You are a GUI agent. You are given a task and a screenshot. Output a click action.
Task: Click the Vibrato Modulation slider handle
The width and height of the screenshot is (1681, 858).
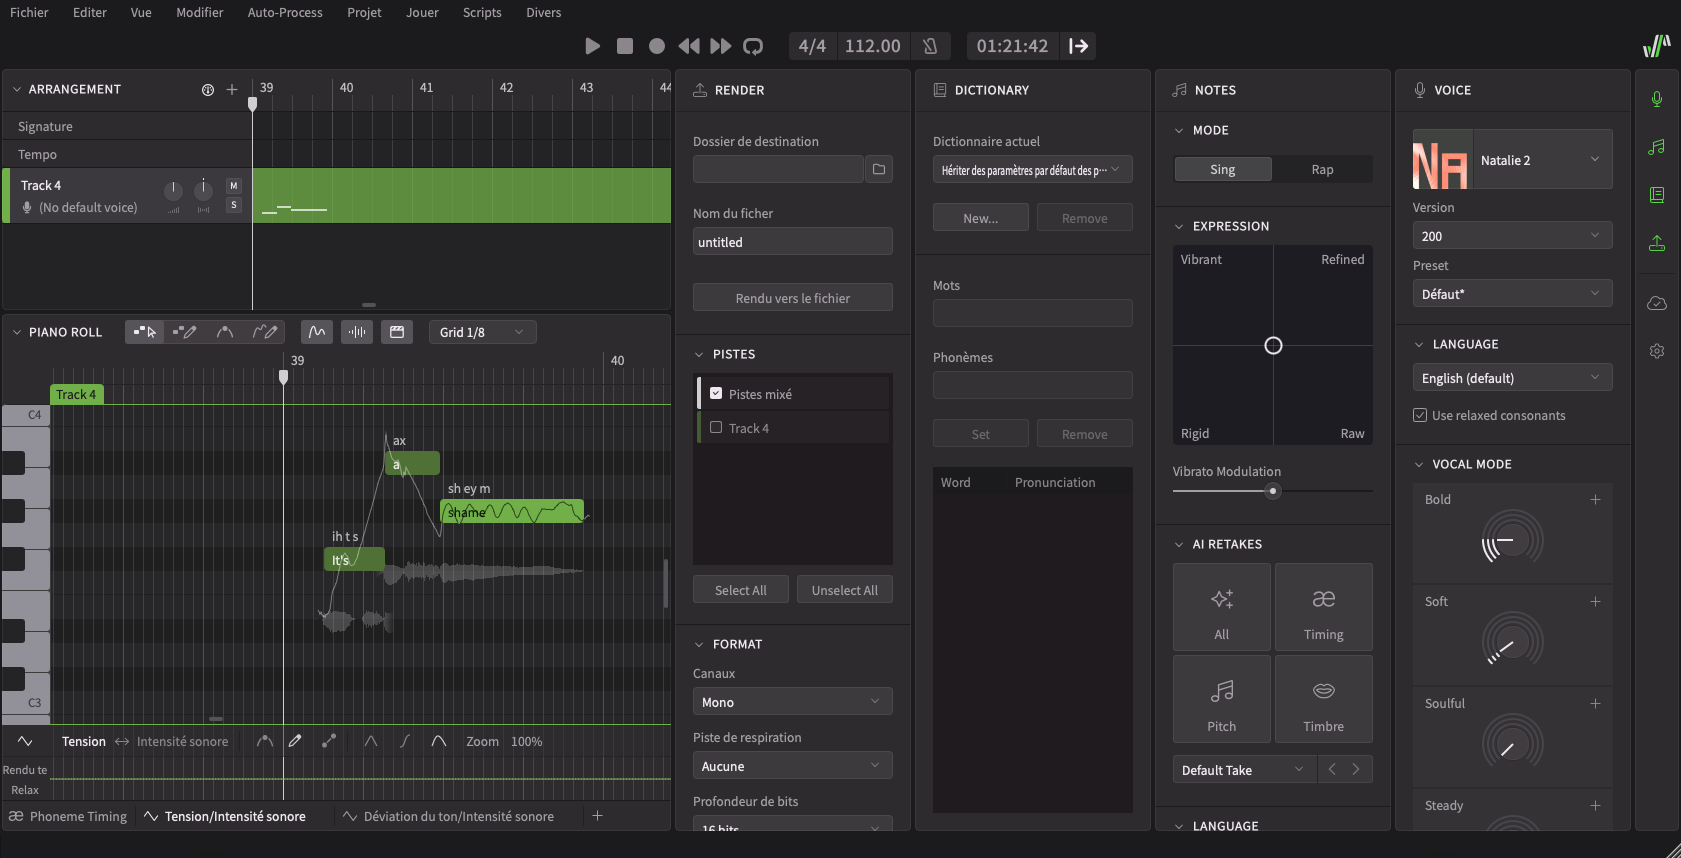pos(1273,491)
